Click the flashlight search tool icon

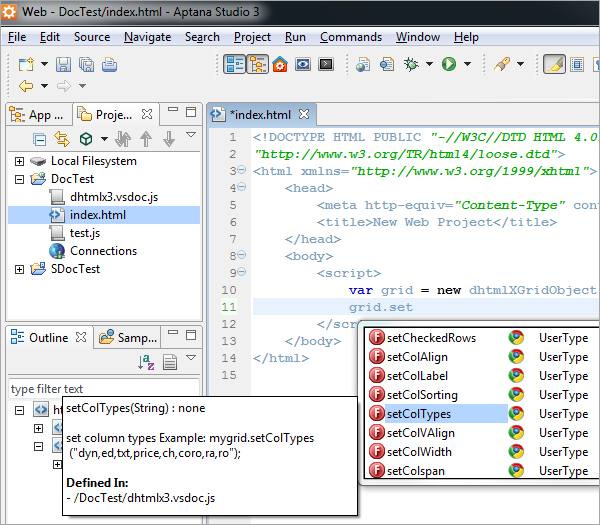502,64
